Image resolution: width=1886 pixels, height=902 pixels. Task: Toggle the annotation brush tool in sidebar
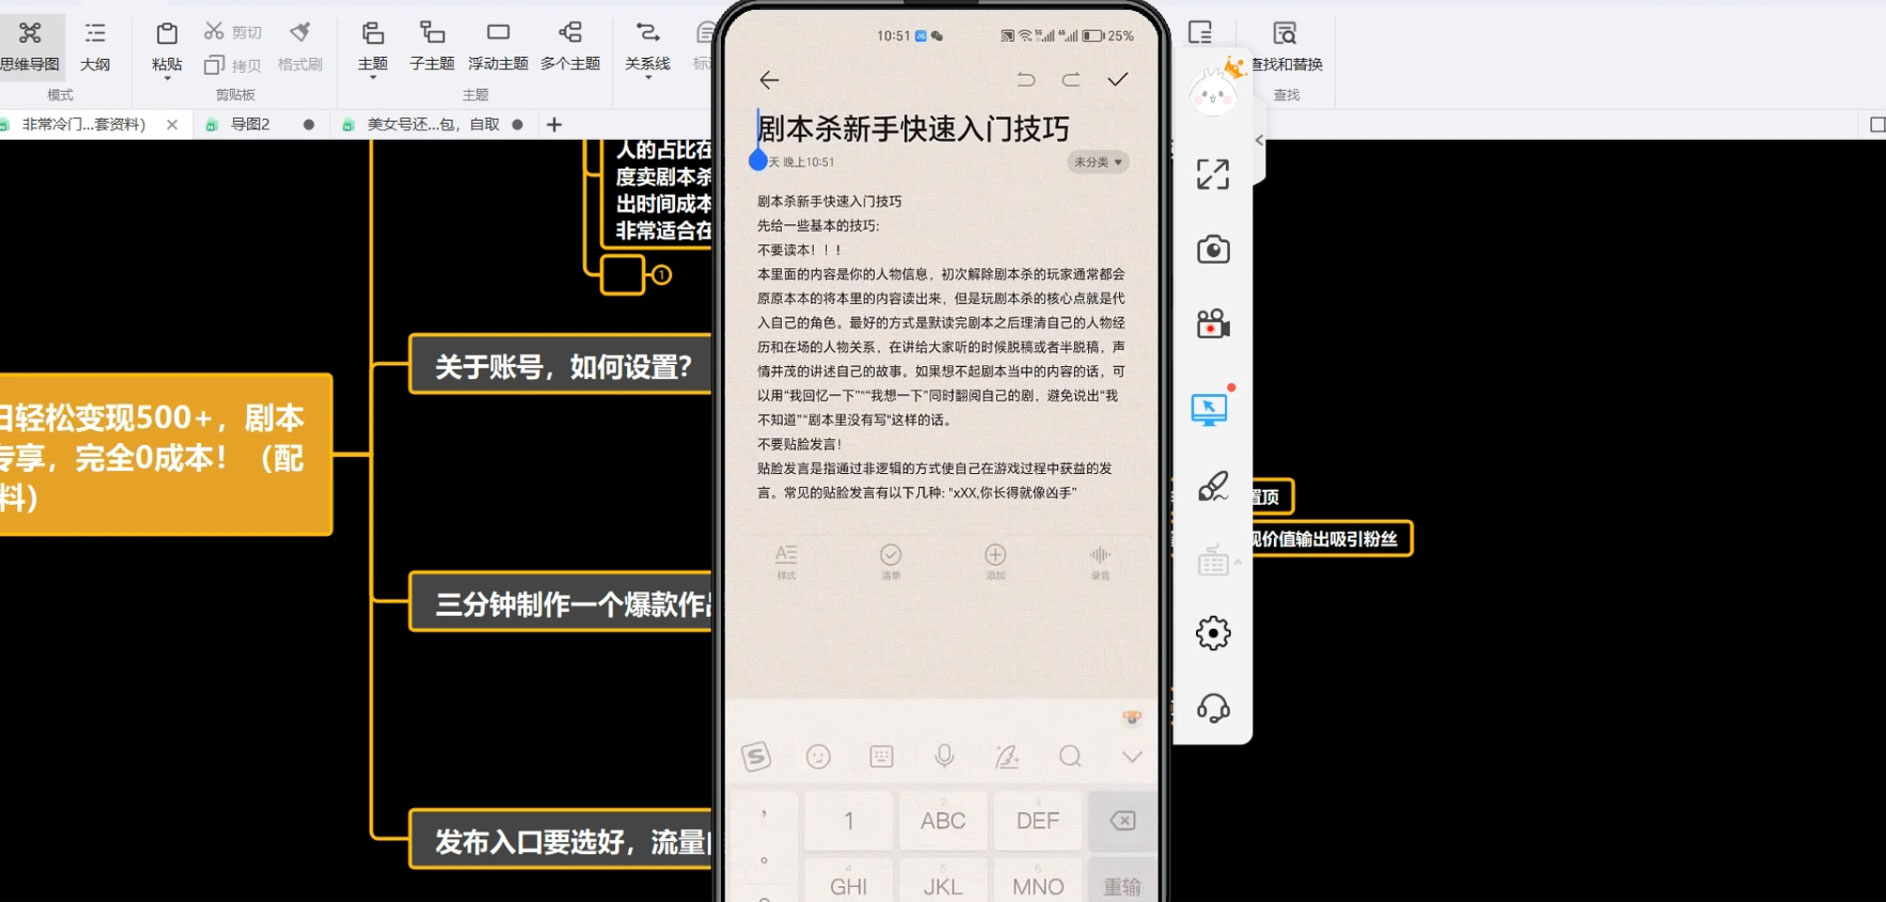[x=1212, y=487]
